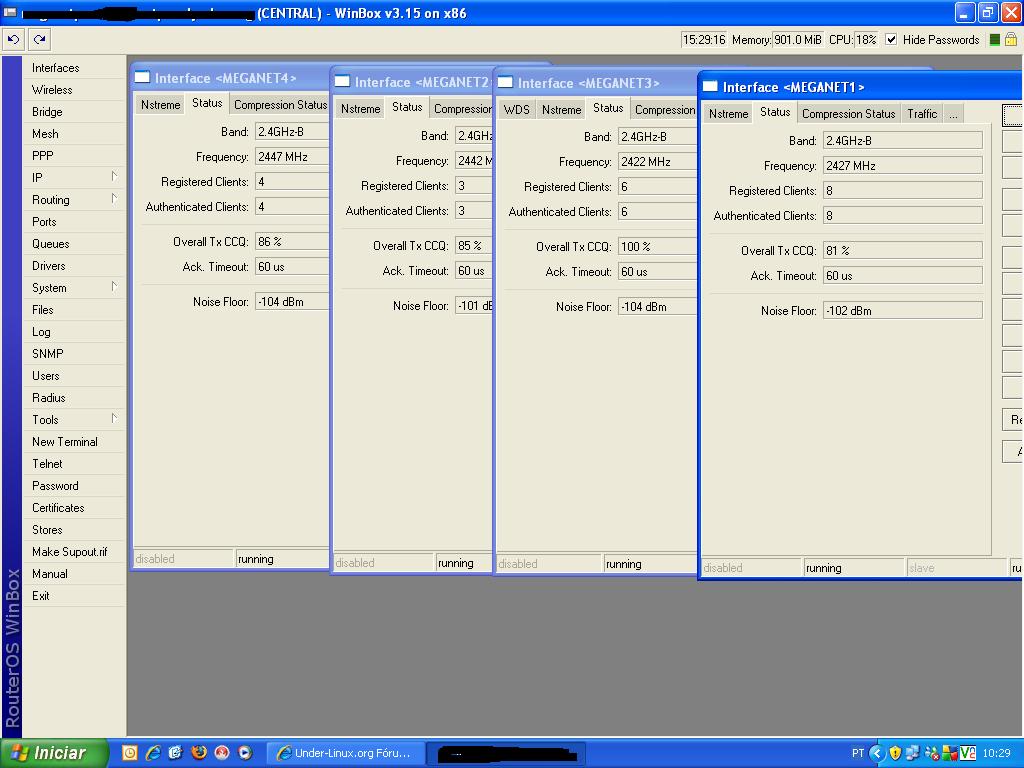
Task: Click the router time 15:29:16
Action: point(704,40)
